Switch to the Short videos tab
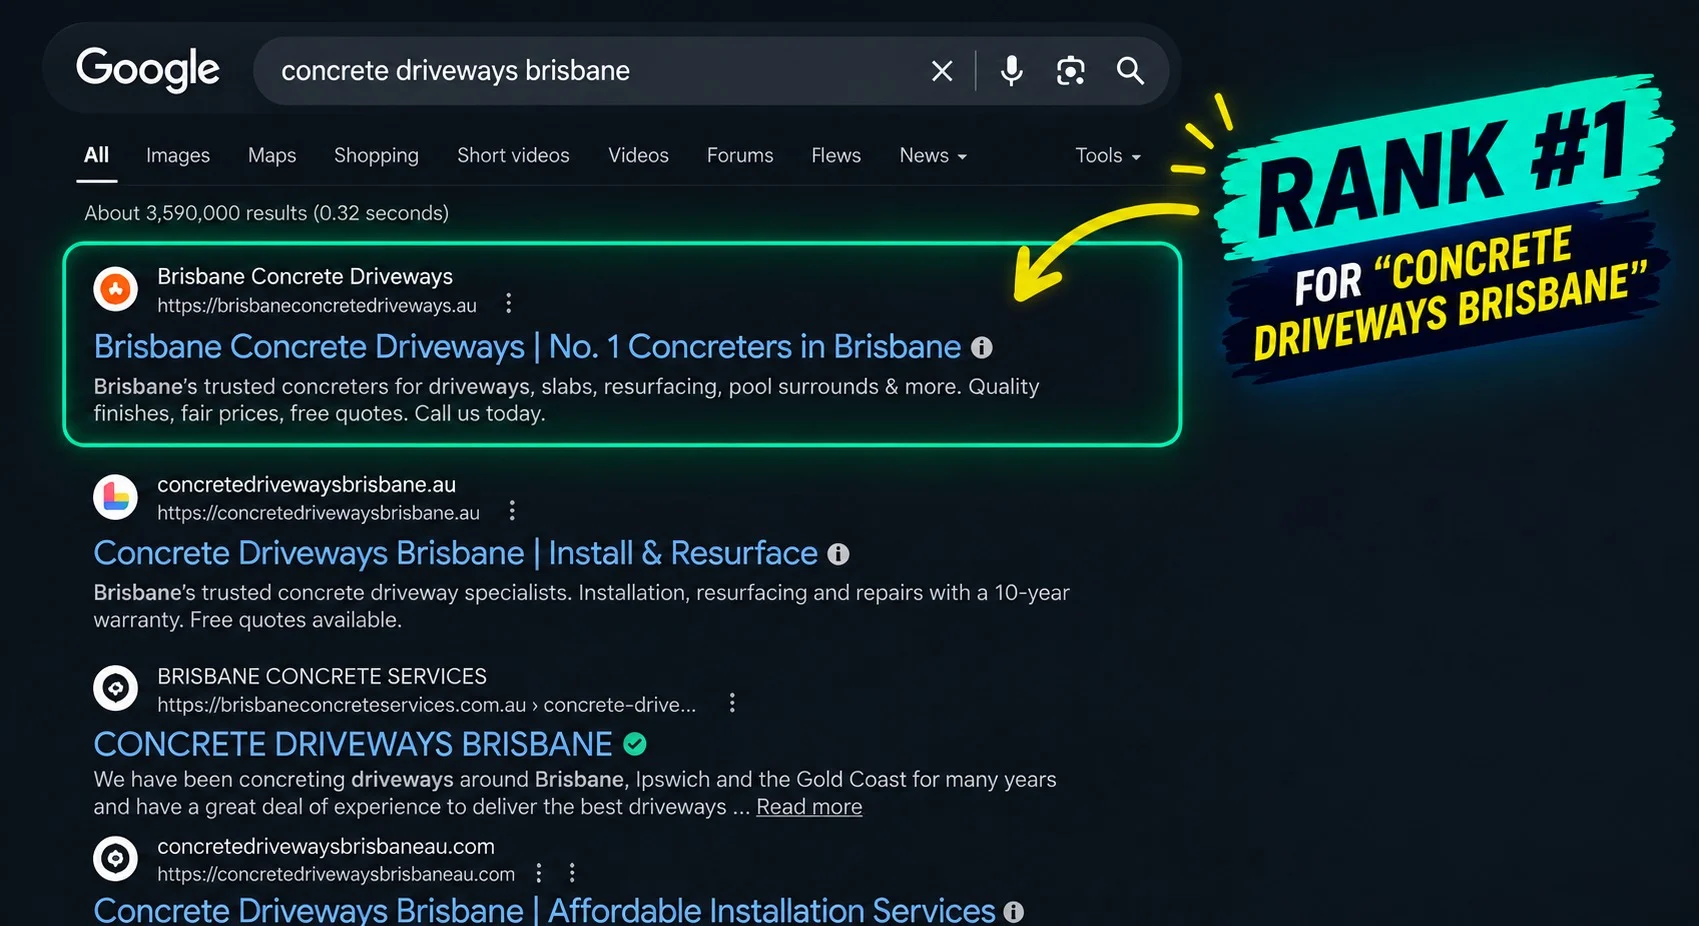Screen dimensions: 1699x926 (x=513, y=156)
